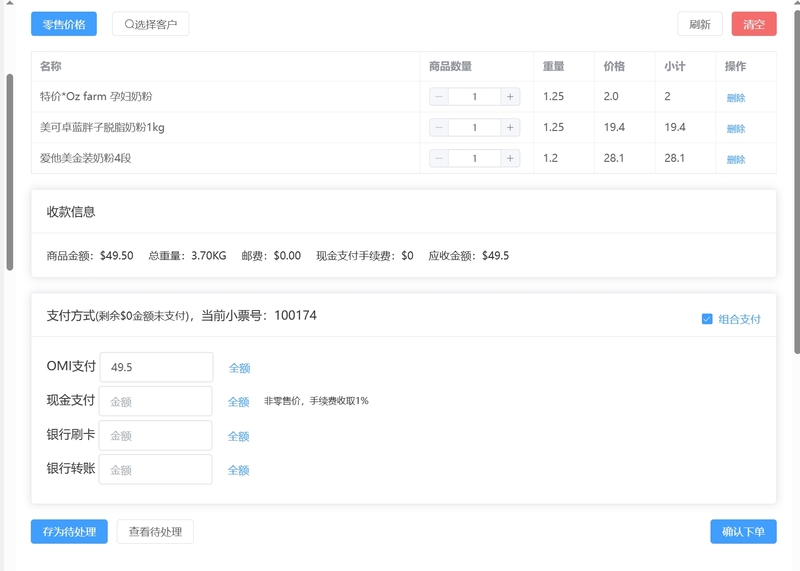Open the 选择客户 customer search
Screen dimensions: 800x571
(151, 24)
